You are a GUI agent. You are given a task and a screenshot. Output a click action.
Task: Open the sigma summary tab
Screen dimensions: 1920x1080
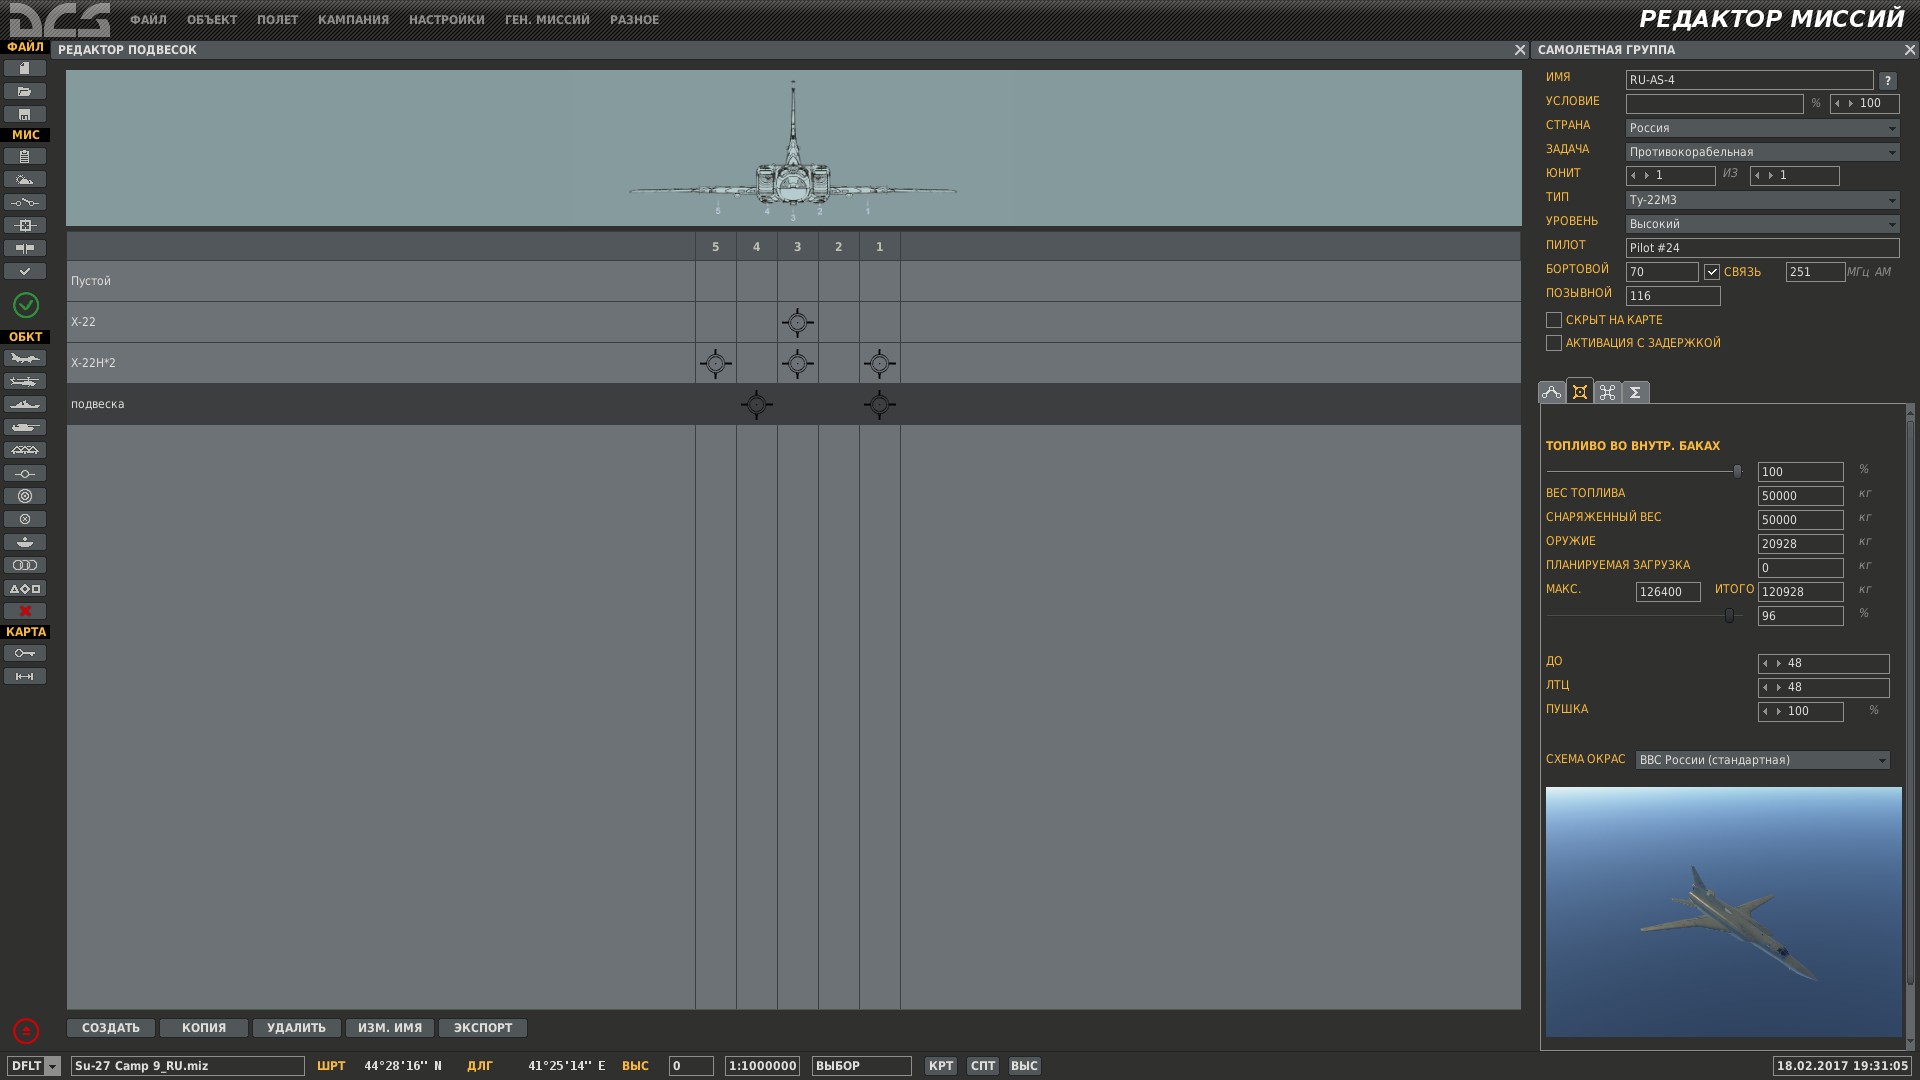[1635, 392]
